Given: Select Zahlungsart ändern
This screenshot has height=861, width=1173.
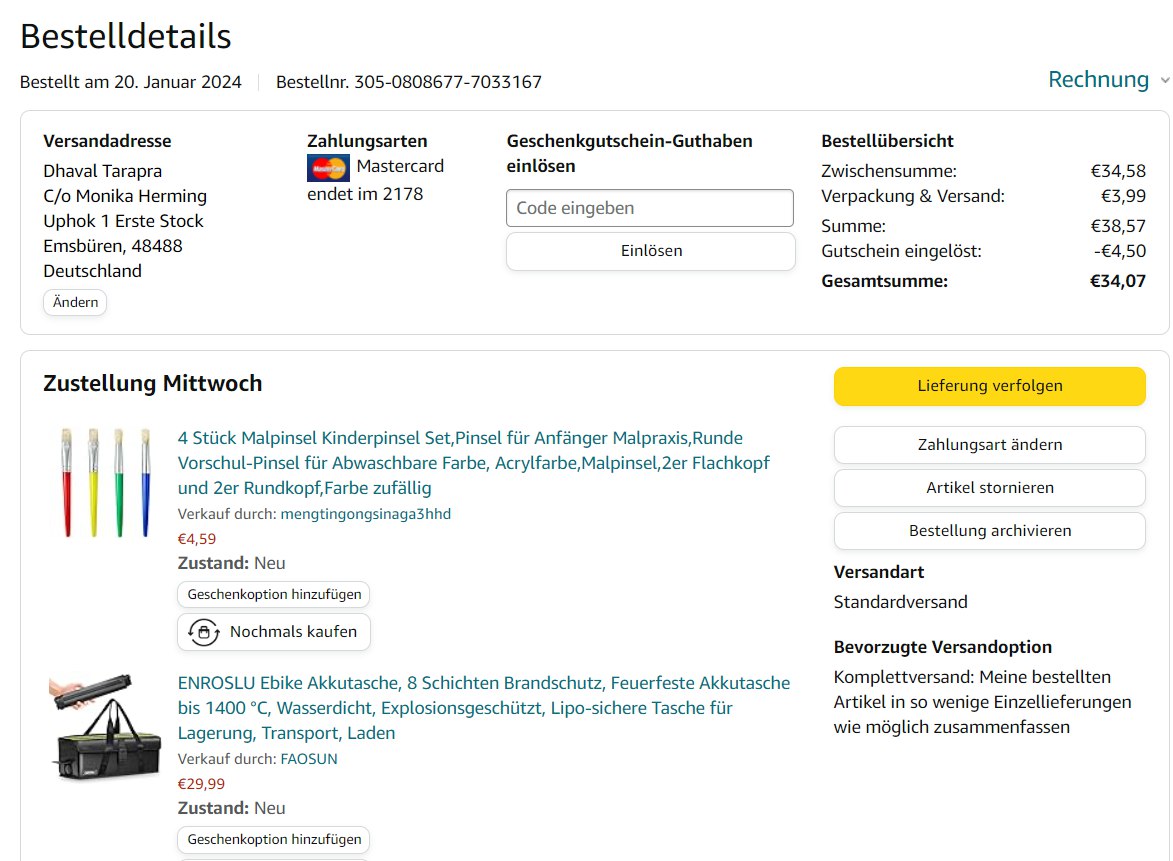Looking at the screenshot, I should 989,445.
